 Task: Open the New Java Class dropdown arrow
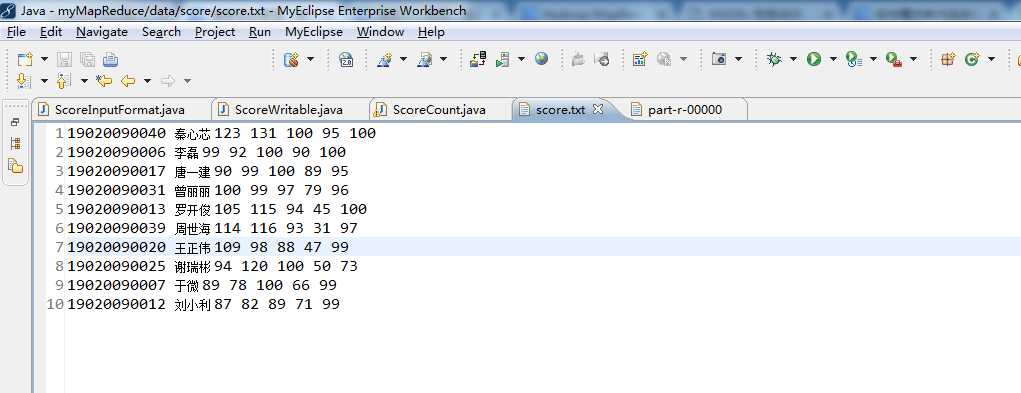[x=991, y=59]
